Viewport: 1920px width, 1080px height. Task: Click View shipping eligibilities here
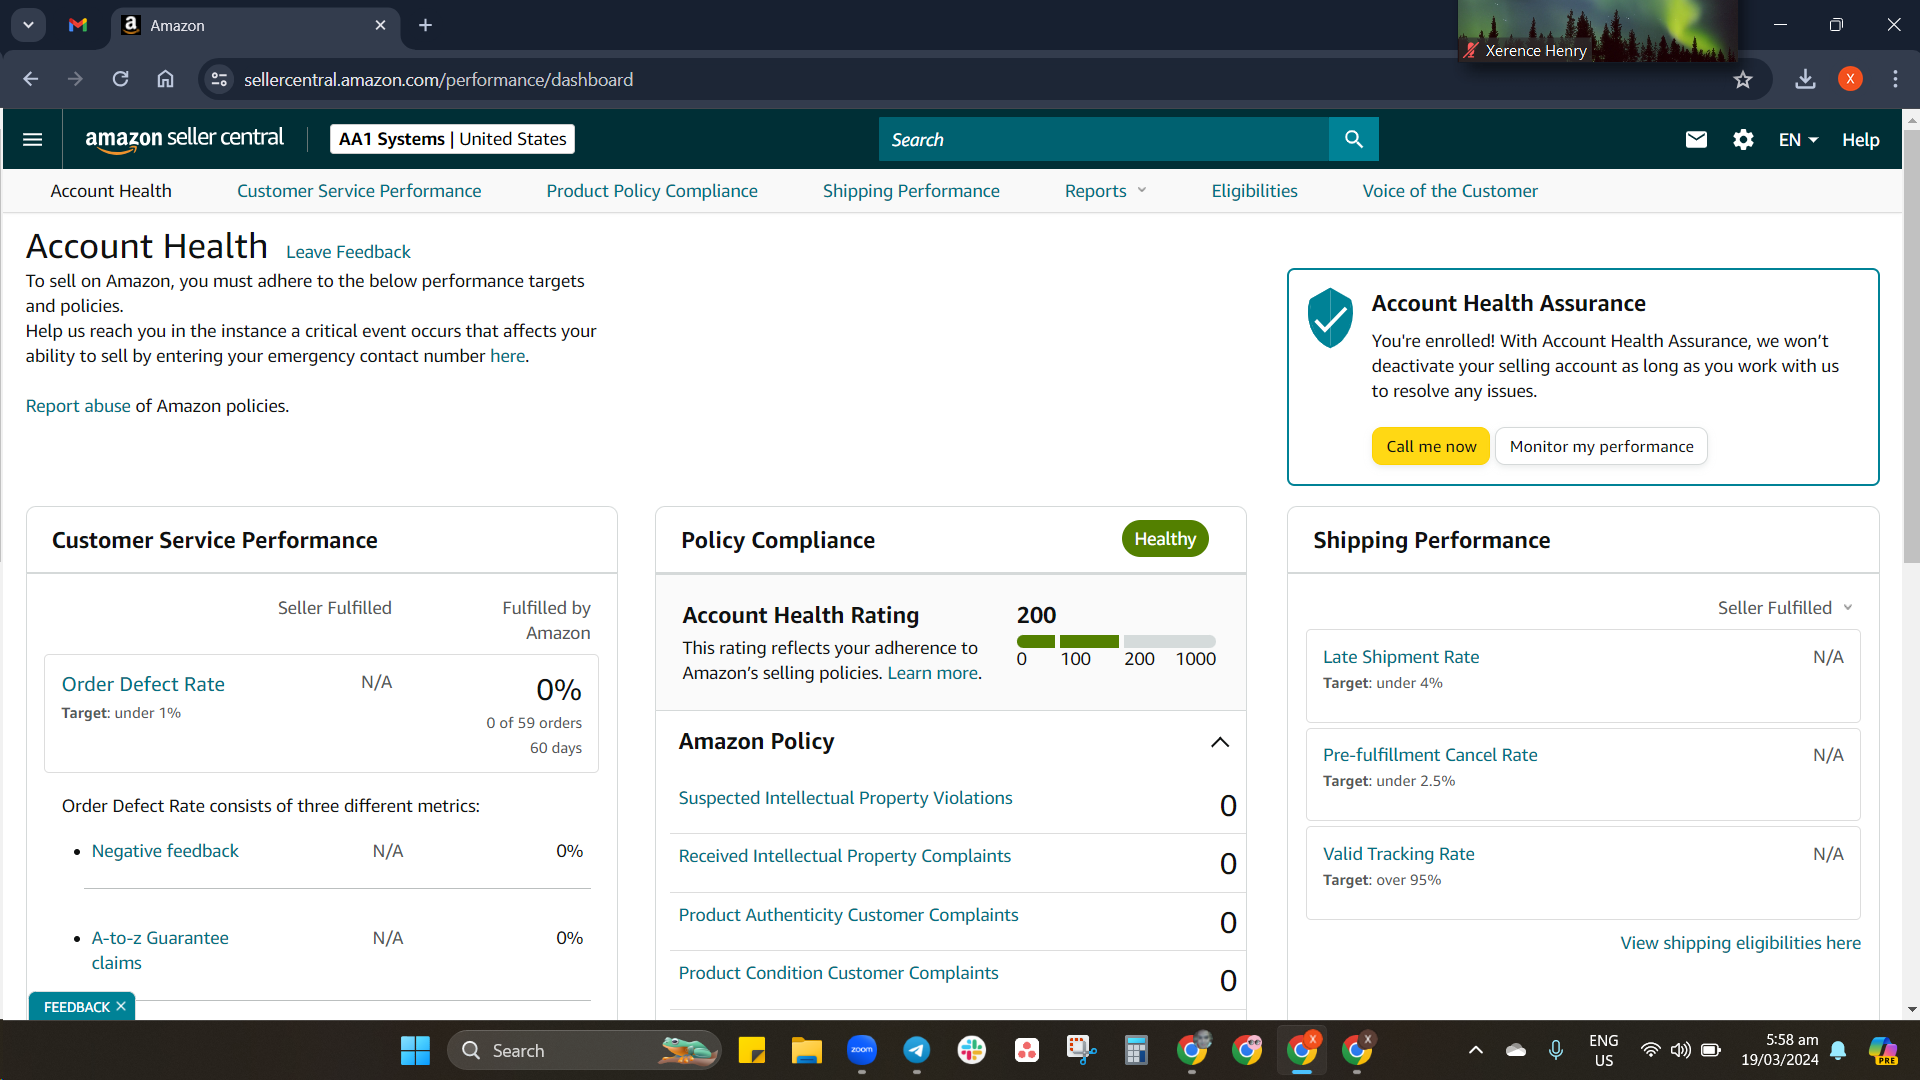coord(1740,943)
